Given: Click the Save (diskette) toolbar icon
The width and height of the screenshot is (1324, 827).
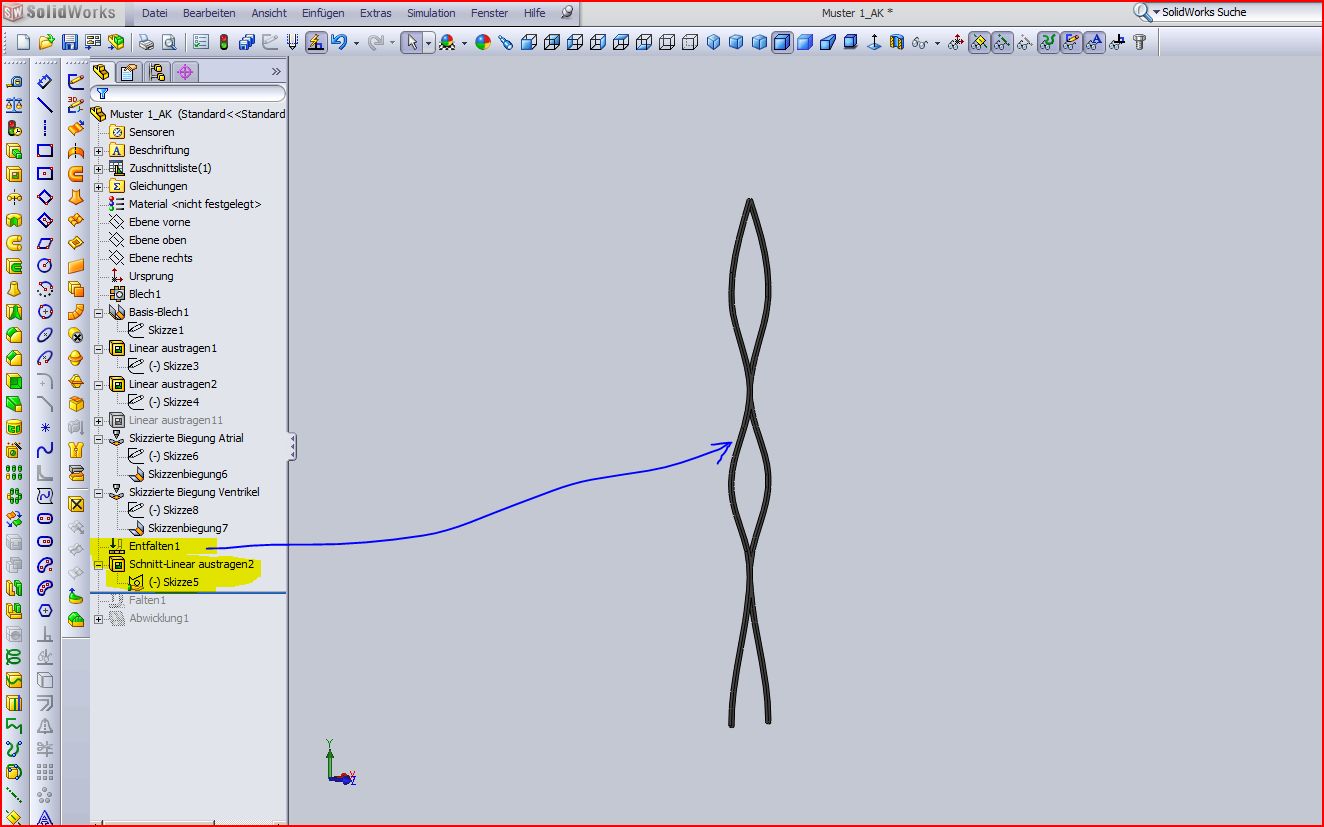Looking at the screenshot, I should coord(70,42).
